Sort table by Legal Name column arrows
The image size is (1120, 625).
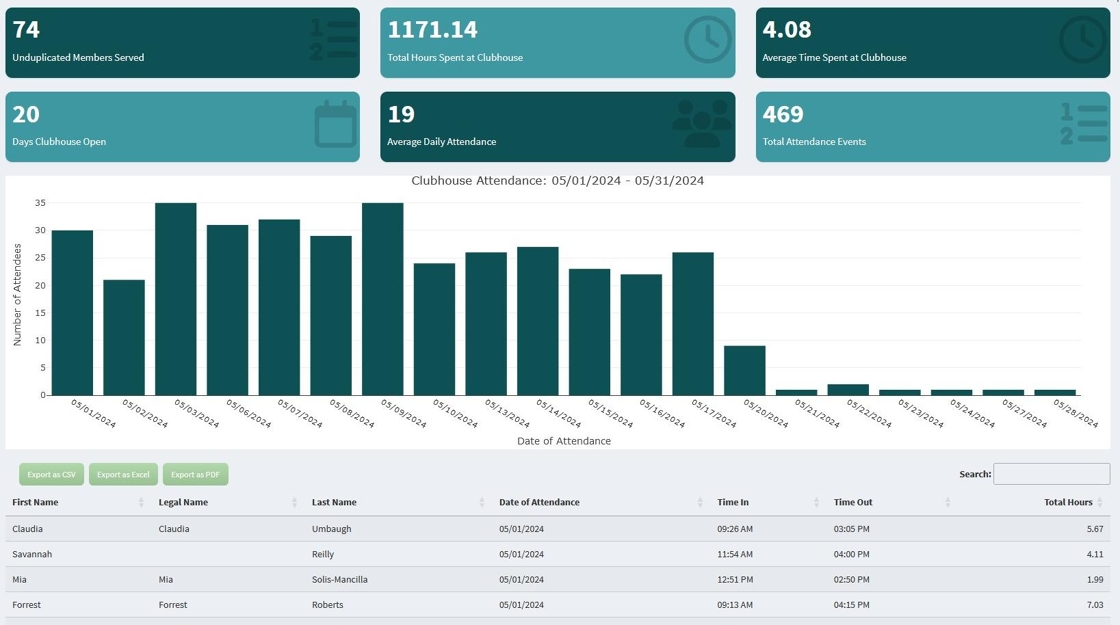point(294,502)
